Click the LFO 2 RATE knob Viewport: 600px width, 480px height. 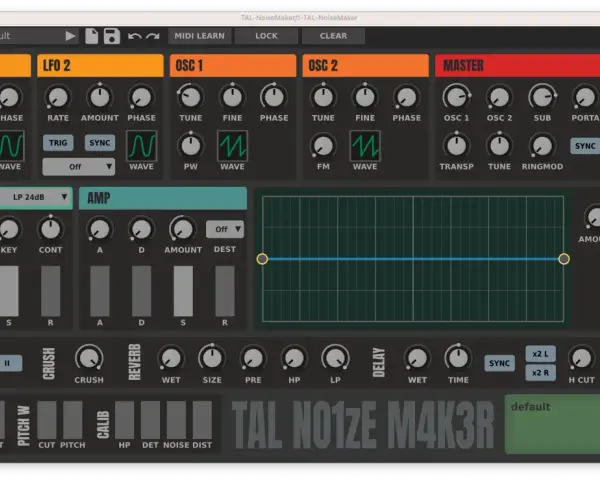tap(58, 97)
